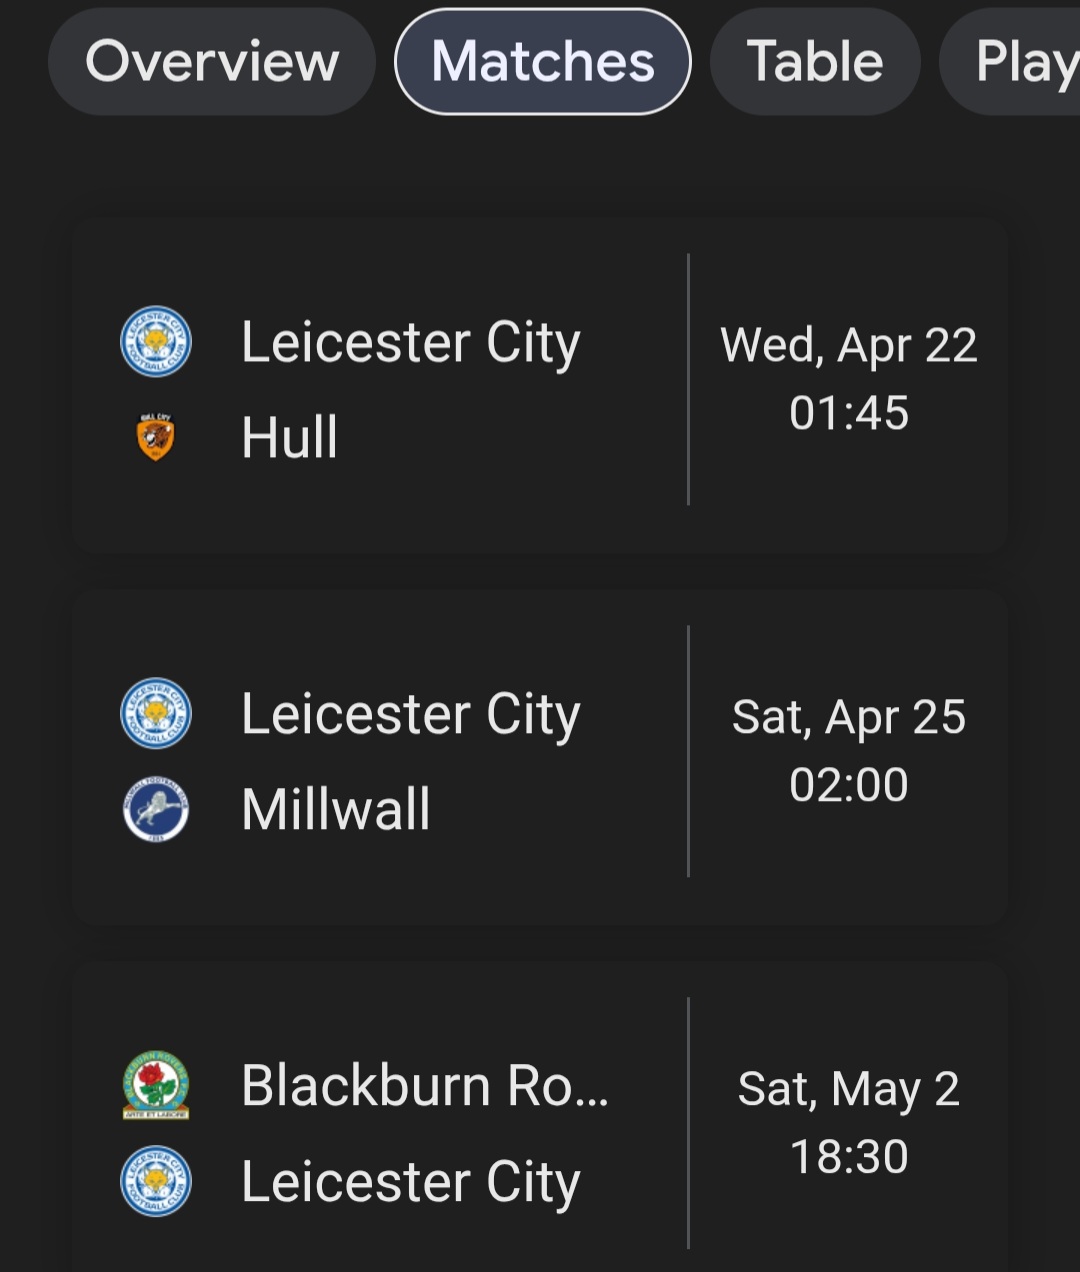
Task: Click the Sat, Apr 25 match date
Action: click(x=848, y=718)
